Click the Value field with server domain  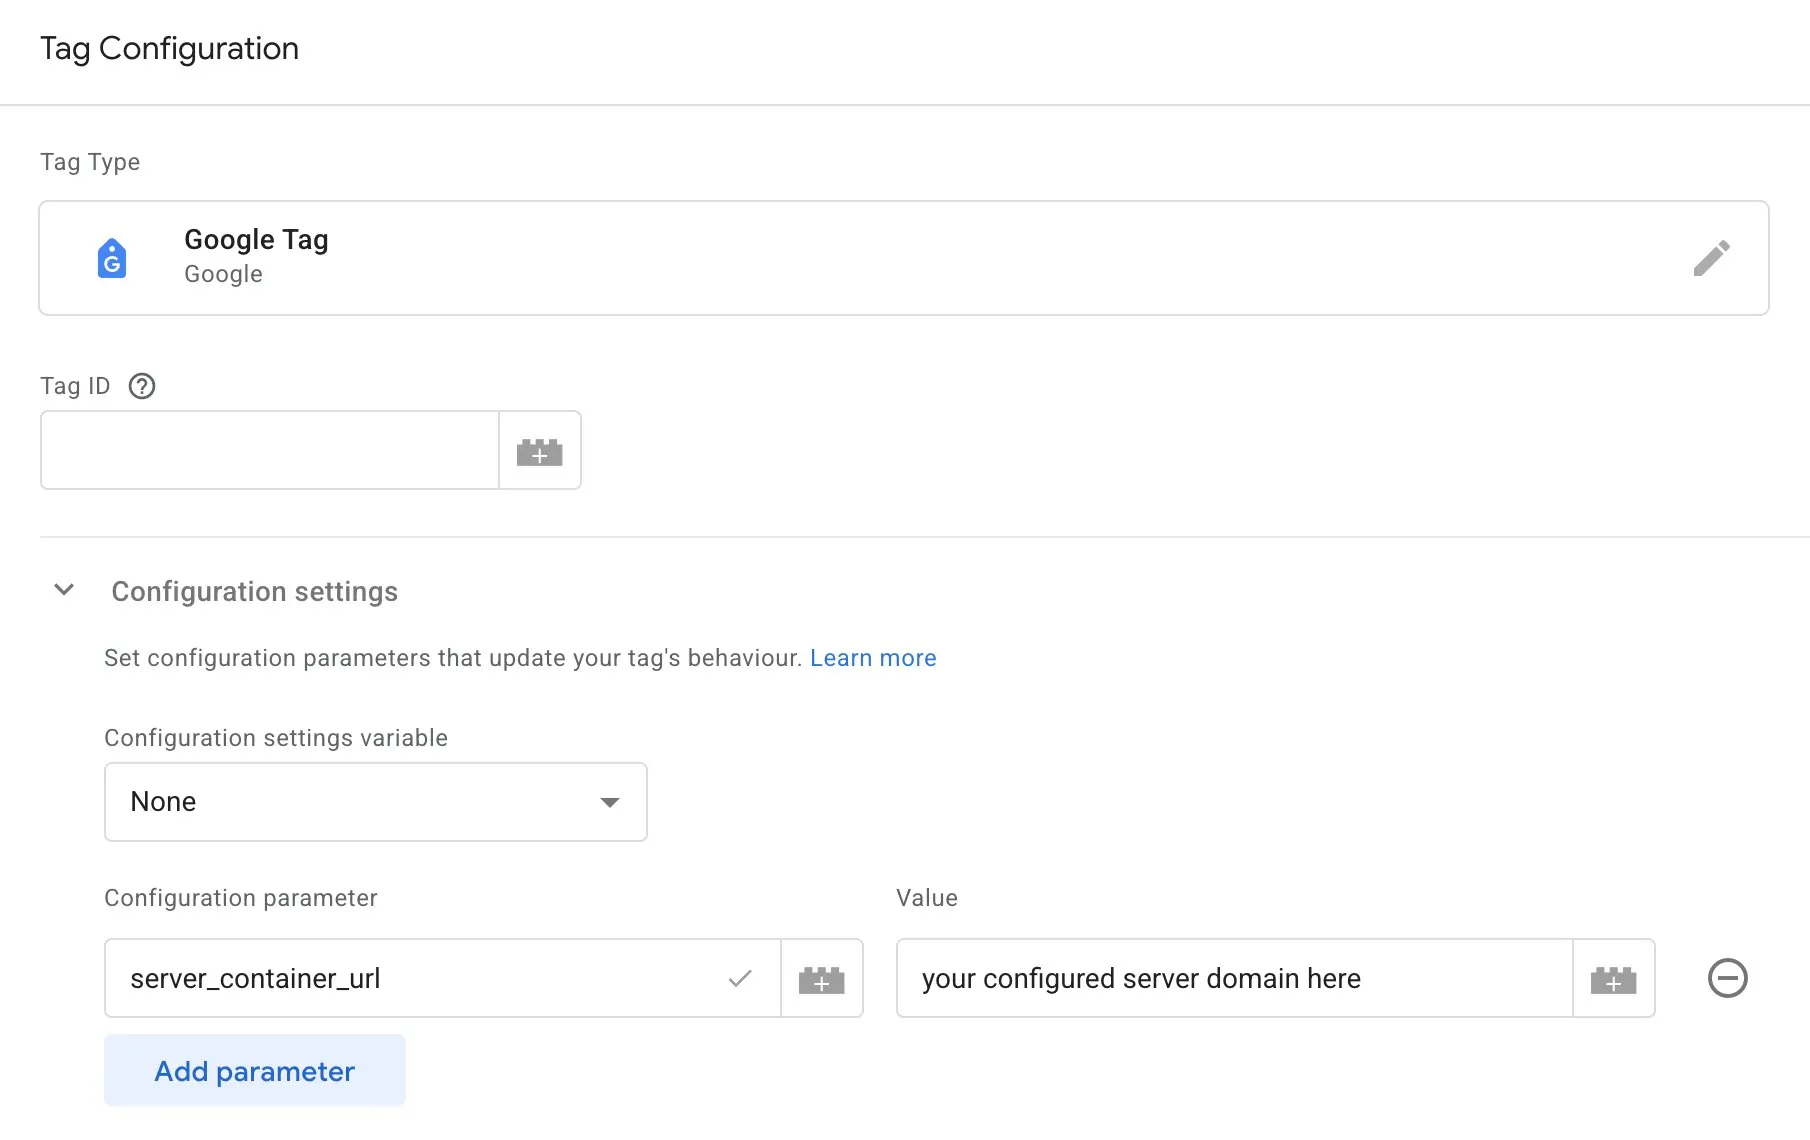pos(1235,978)
